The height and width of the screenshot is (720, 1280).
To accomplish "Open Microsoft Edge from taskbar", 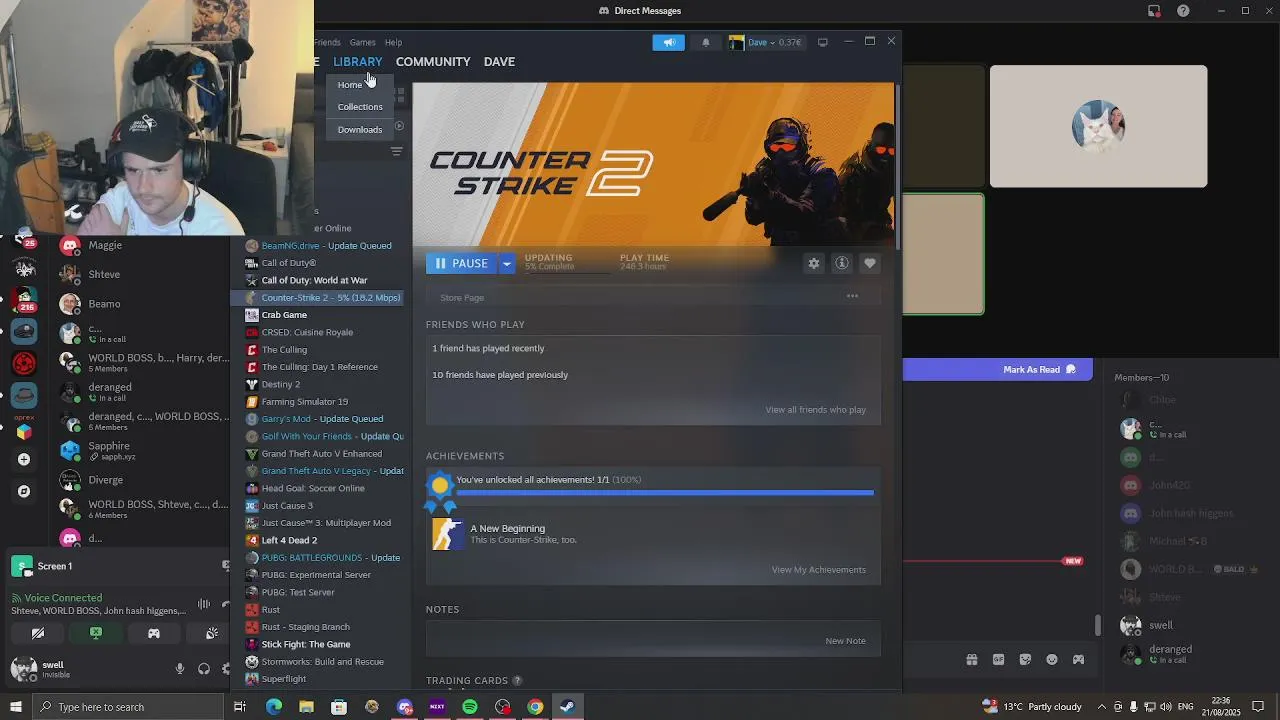I will (x=273, y=707).
